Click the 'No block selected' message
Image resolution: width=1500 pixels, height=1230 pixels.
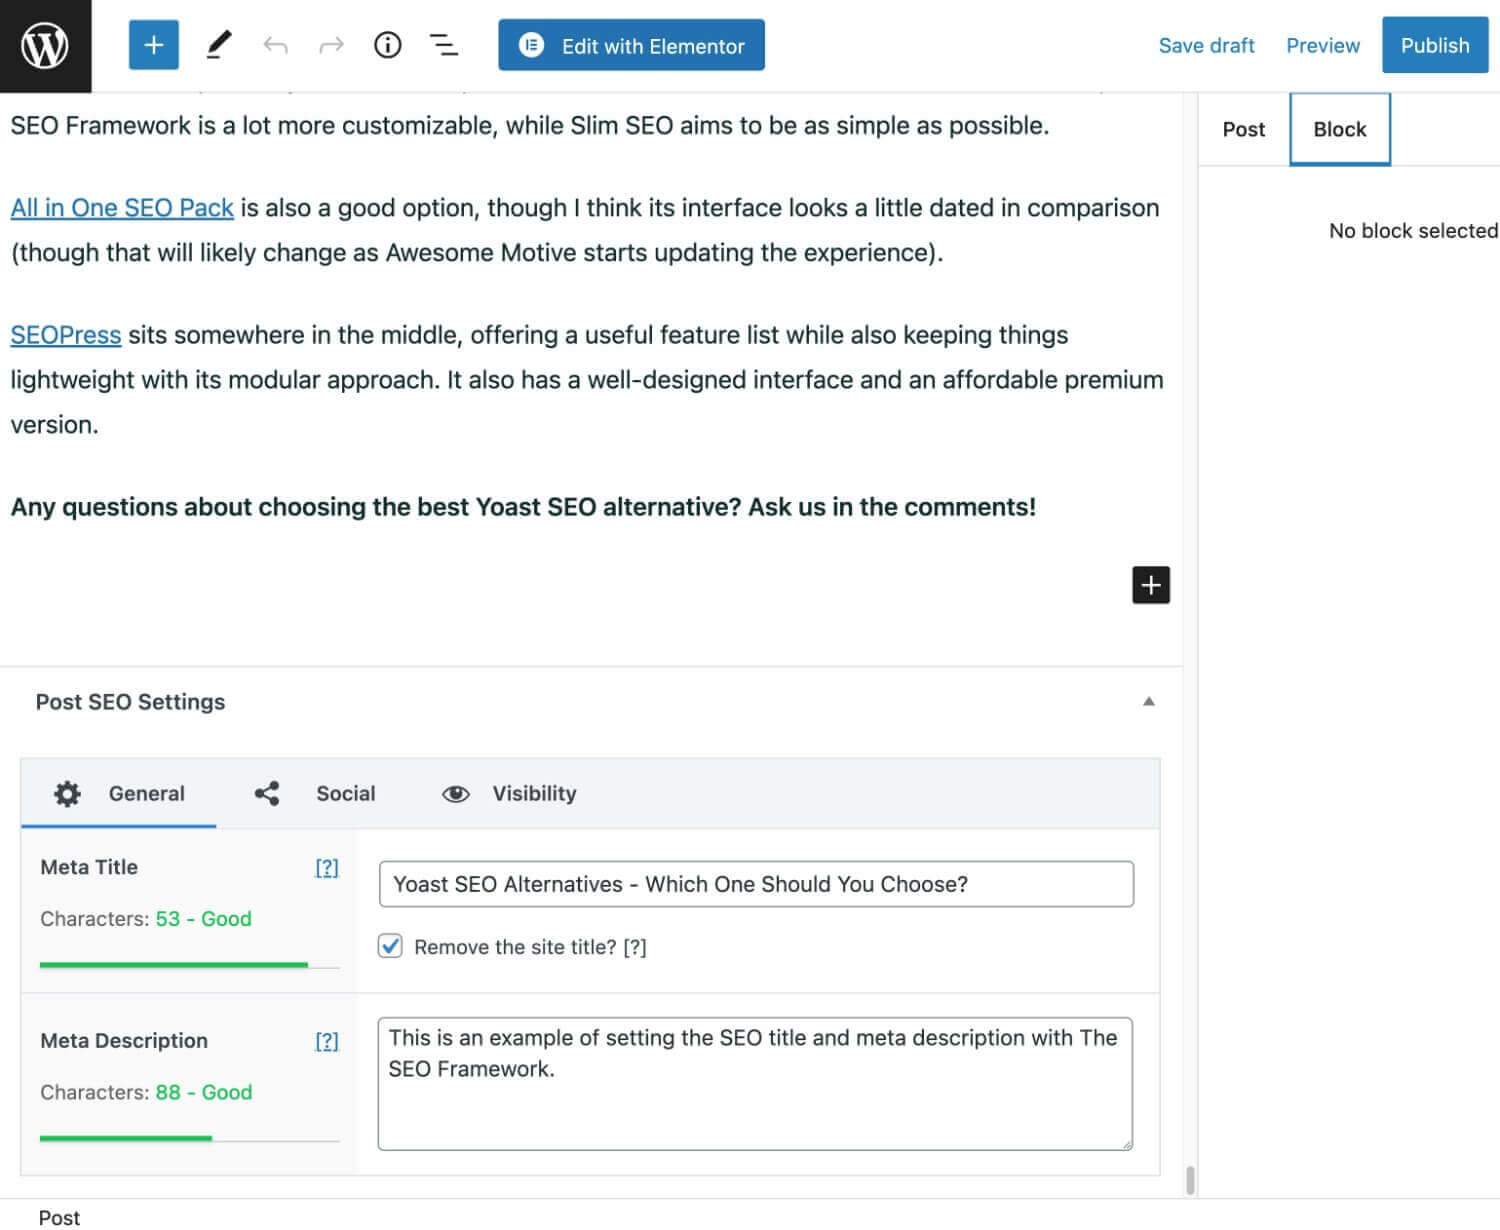(x=1413, y=231)
